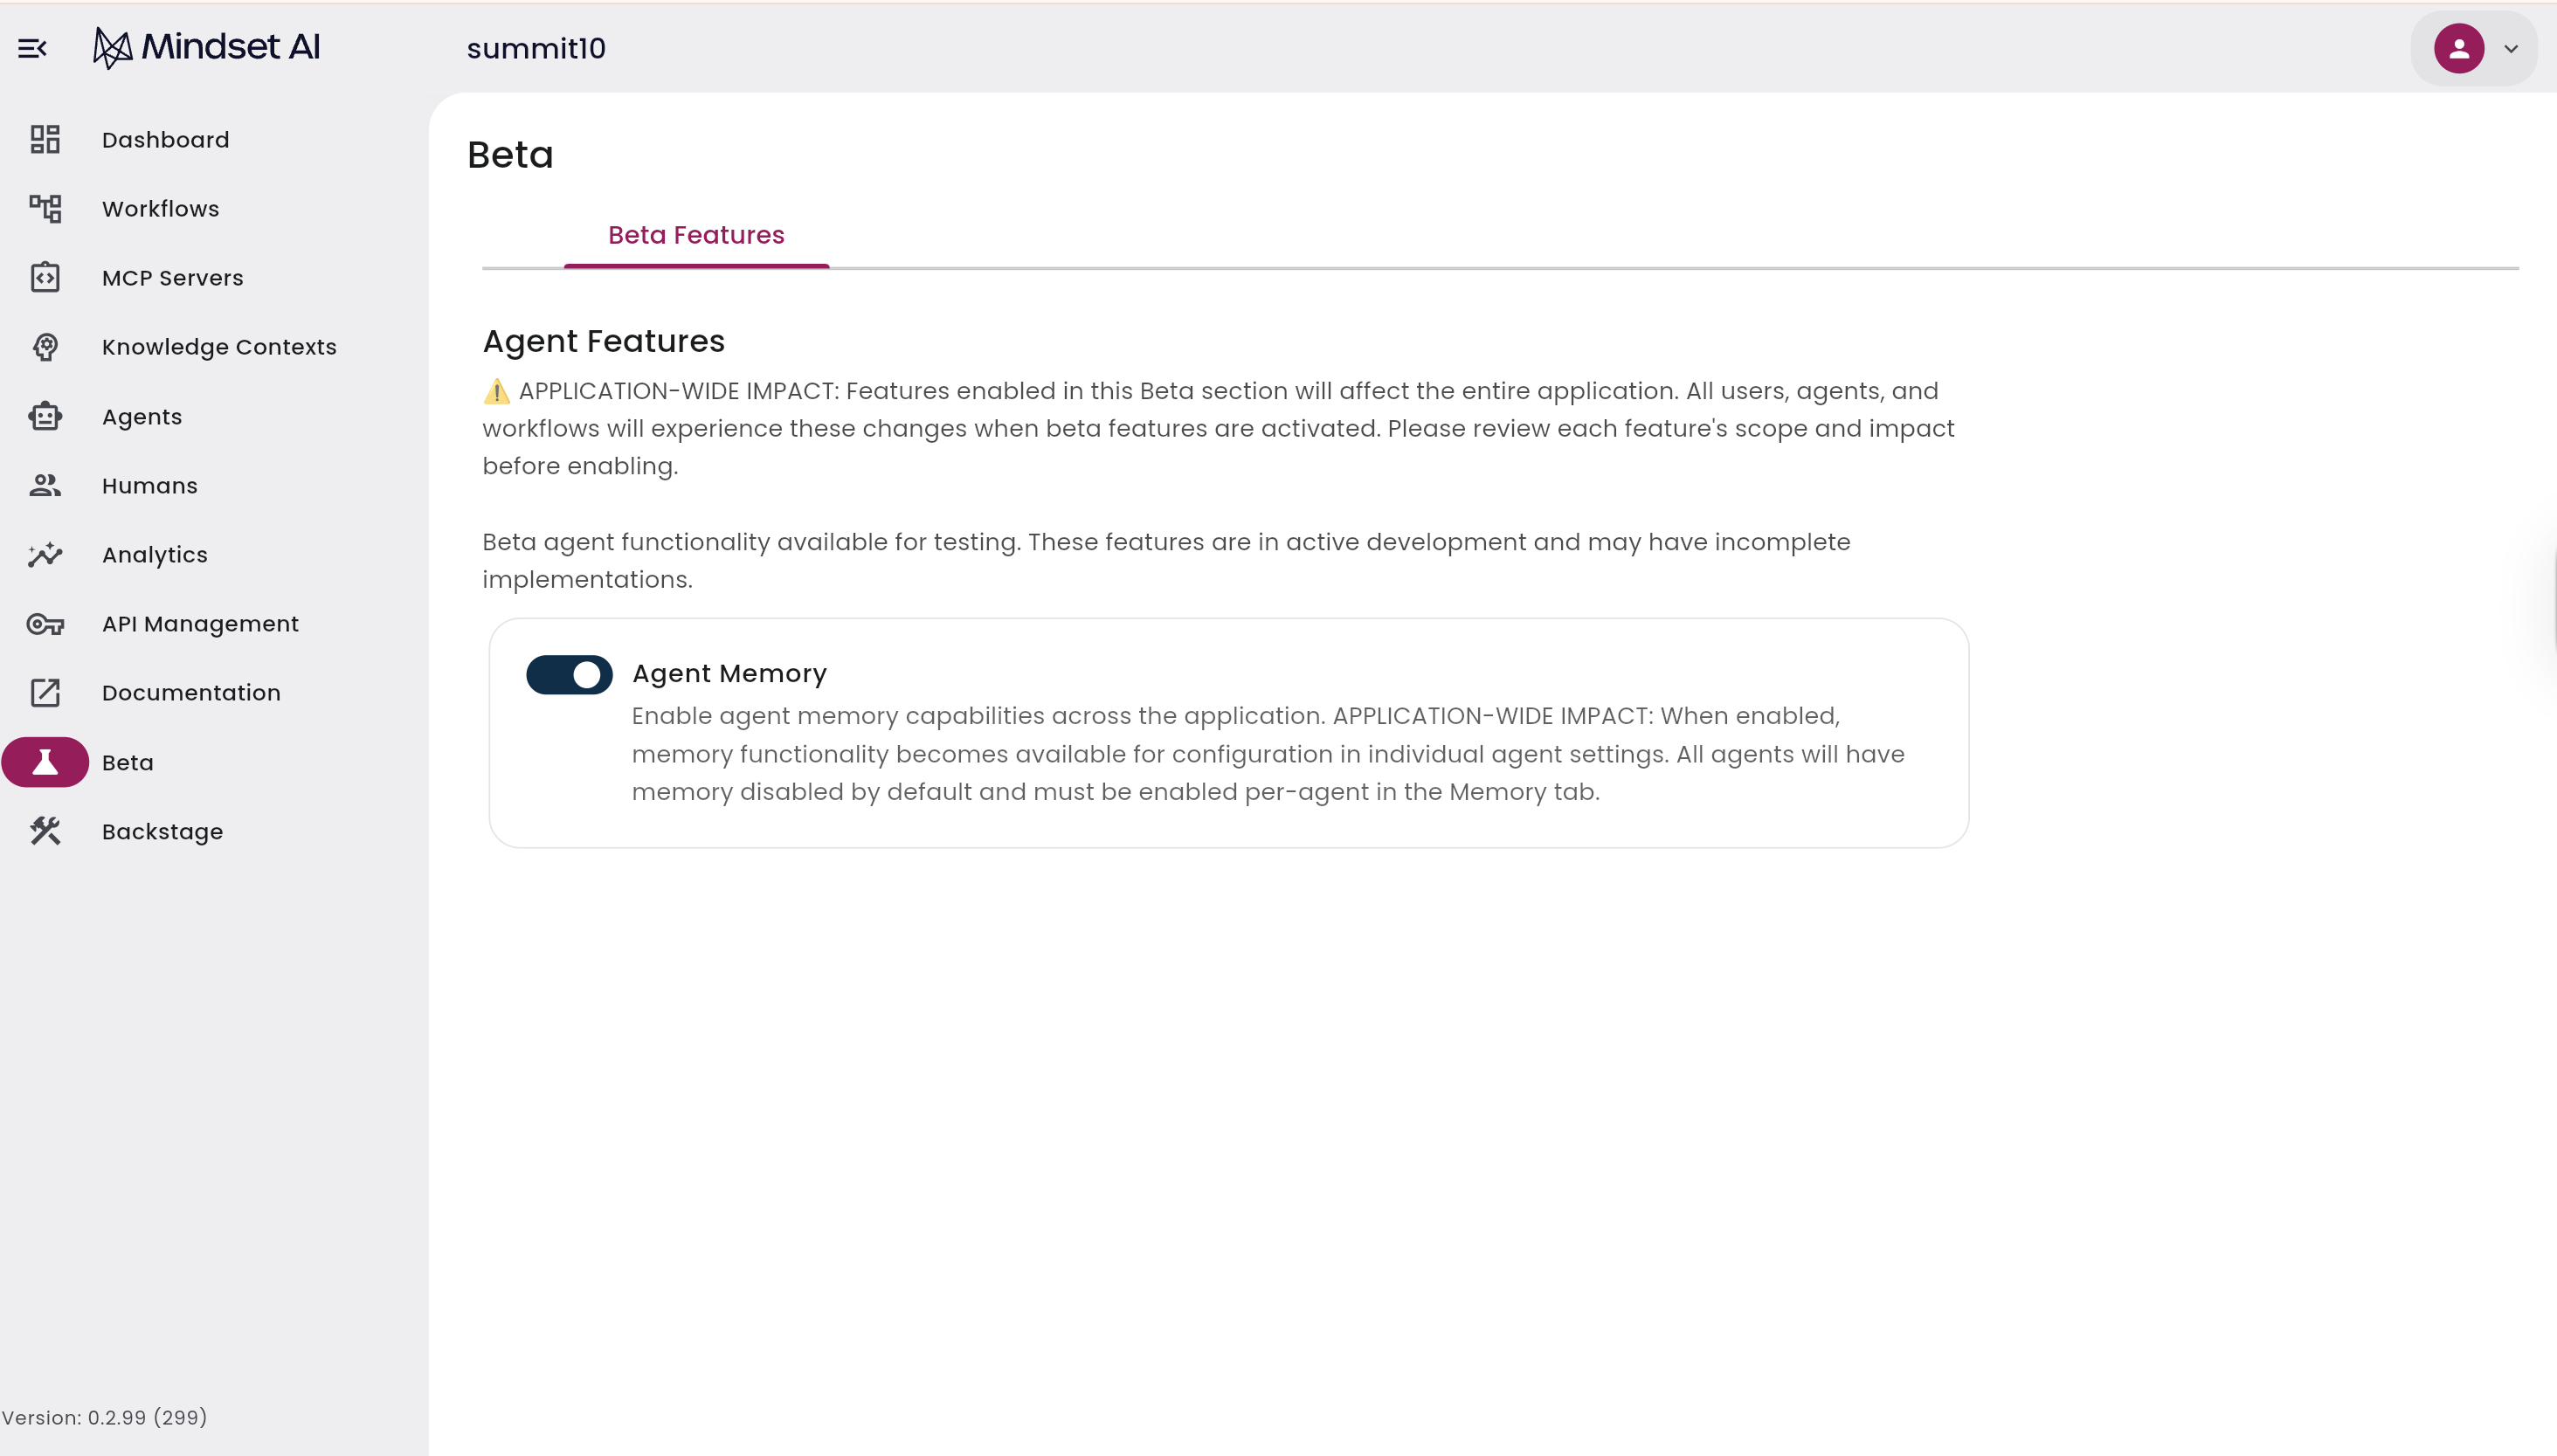The width and height of the screenshot is (2557, 1456).
Task: Select the MCP Servers code icon
Action: click(45, 277)
